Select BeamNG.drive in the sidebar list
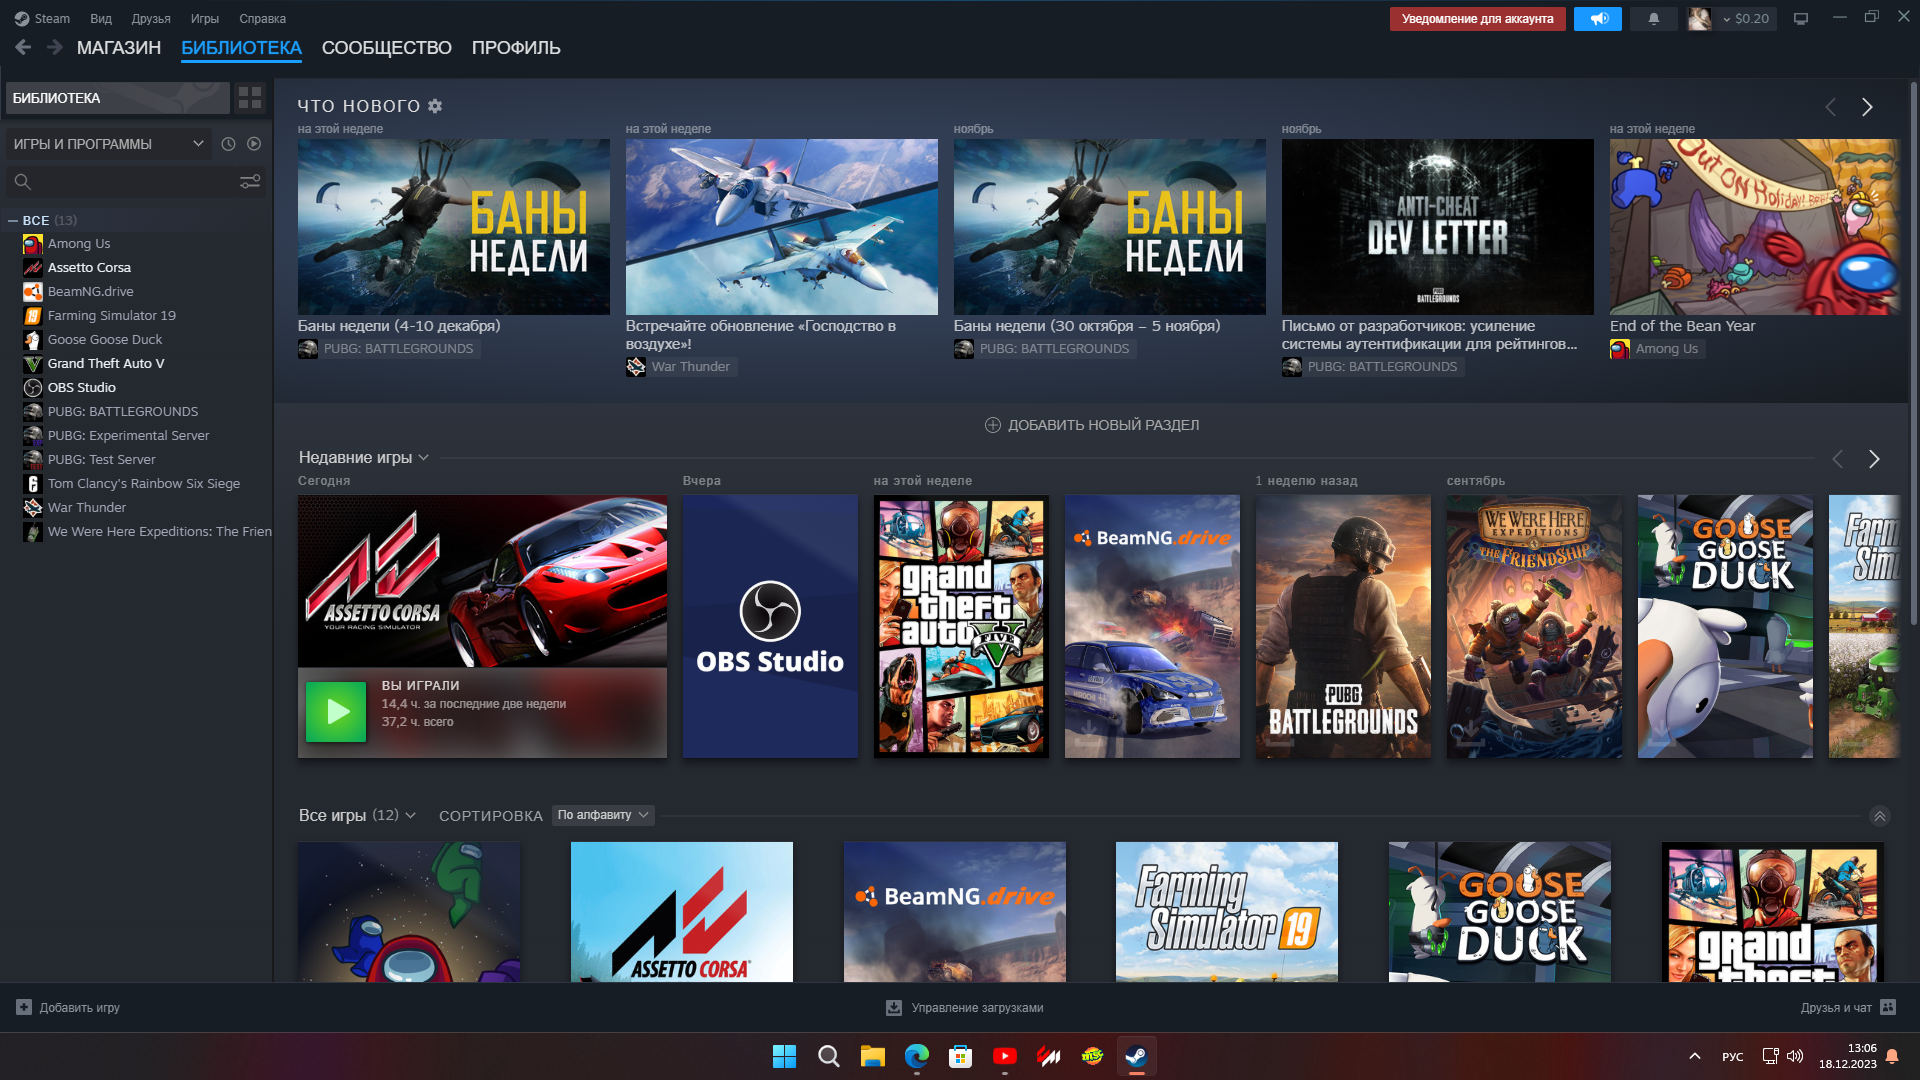 [90, 292]
